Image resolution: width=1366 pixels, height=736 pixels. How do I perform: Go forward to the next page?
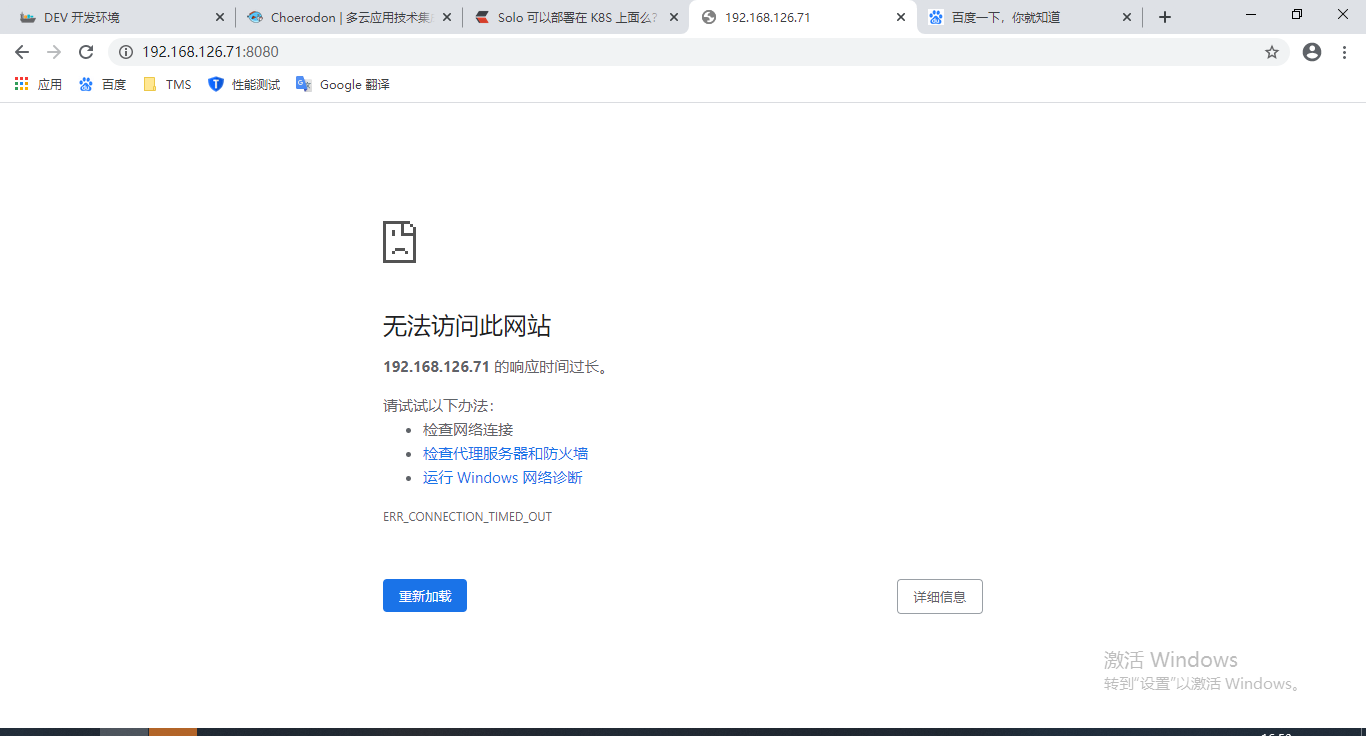(54, 52)
